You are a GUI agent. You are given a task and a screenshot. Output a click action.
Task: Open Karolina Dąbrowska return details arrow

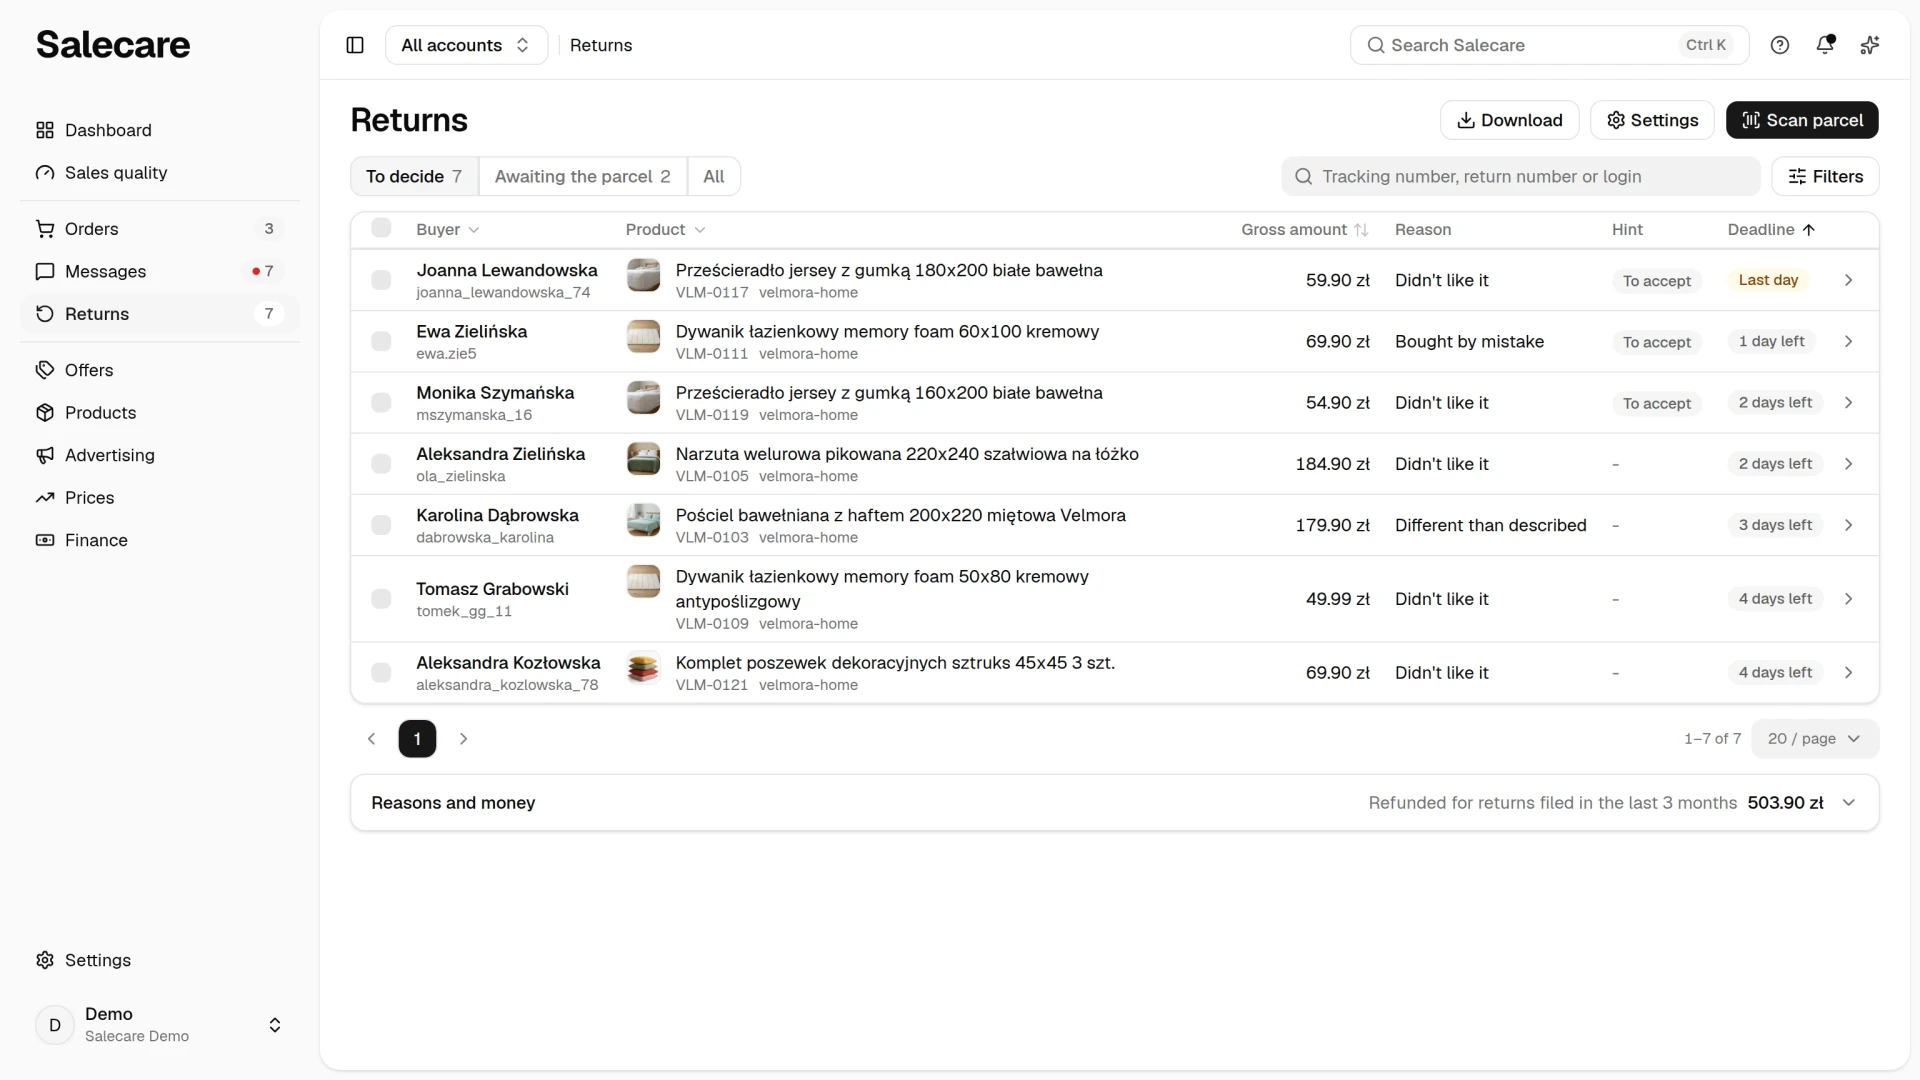1848,525
